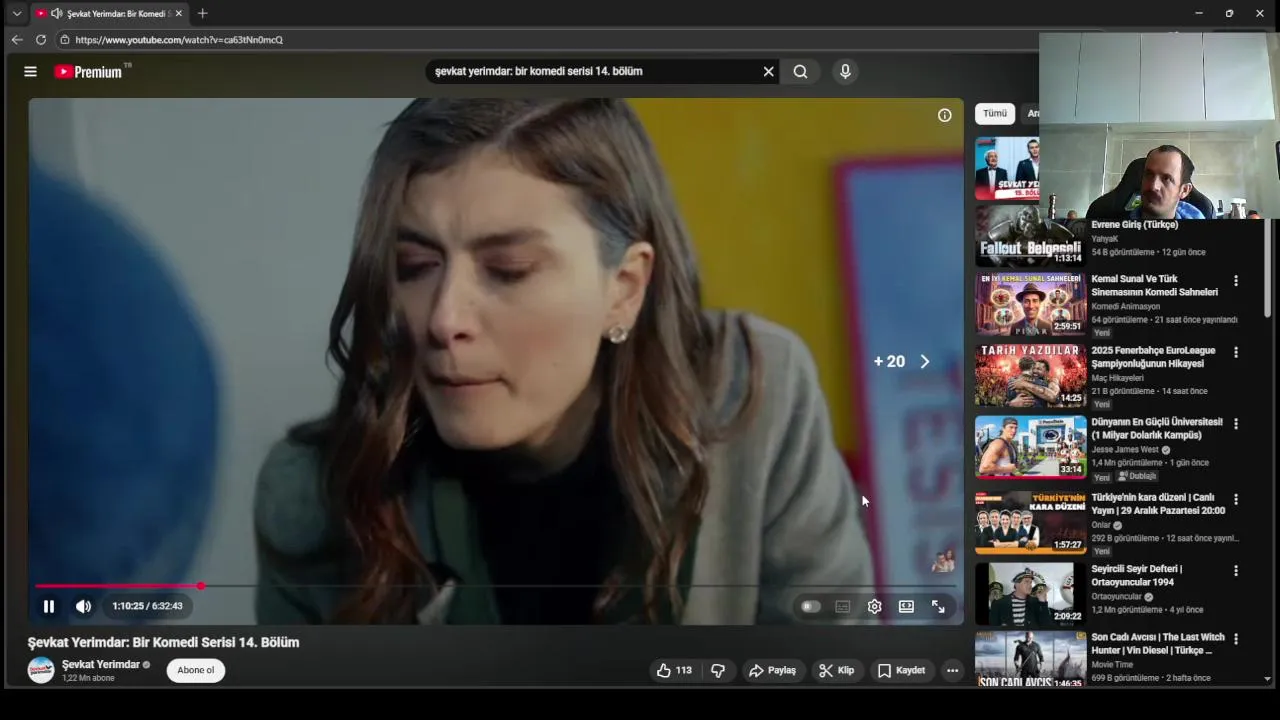The height and width of the screenshot is (720, 1280).
Task: Click the red playhead scrubber
Action: click(200, 586)
